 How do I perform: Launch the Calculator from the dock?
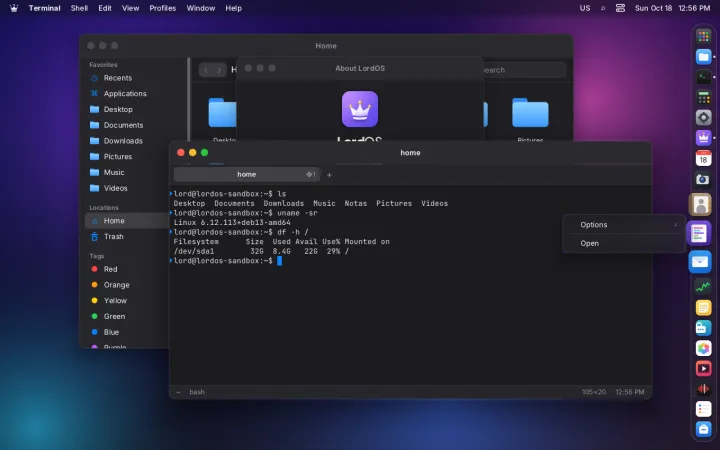click(x=703, y=97)
